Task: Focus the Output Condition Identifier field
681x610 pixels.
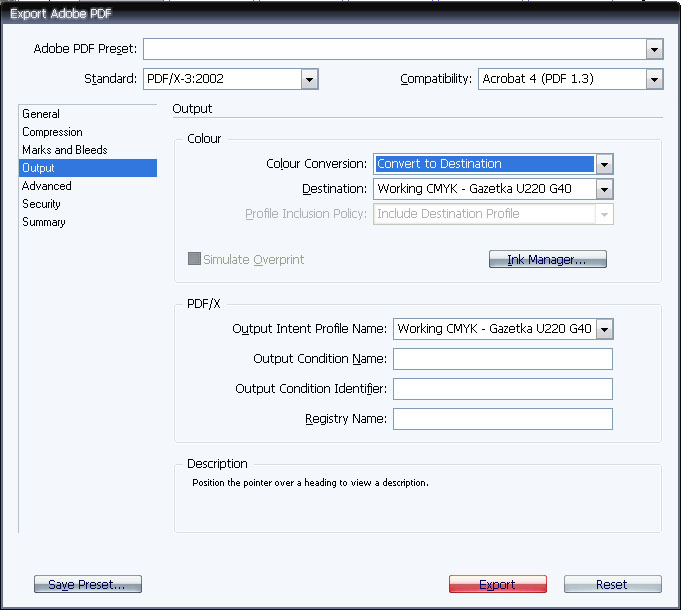Action: pyautogui.click(x=503, y=389)
